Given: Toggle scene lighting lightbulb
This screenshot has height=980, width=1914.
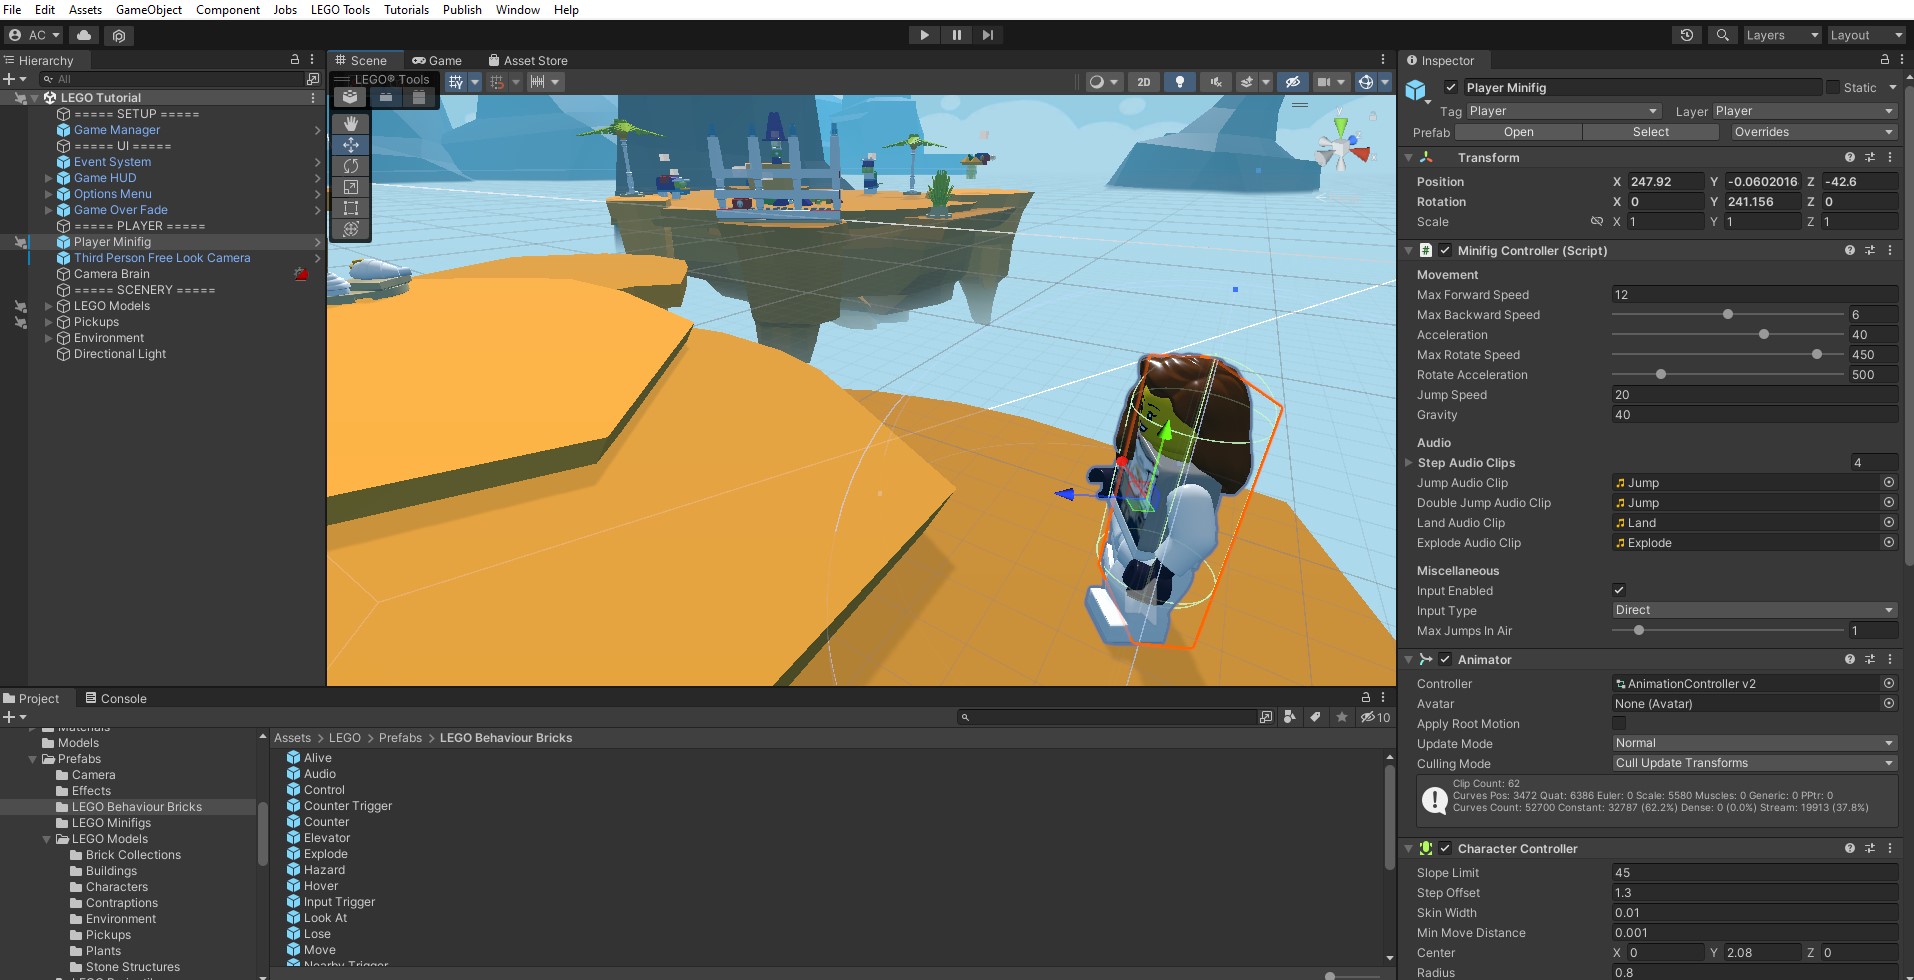Looking at the screenshot, I should (x=1180, y=82).
